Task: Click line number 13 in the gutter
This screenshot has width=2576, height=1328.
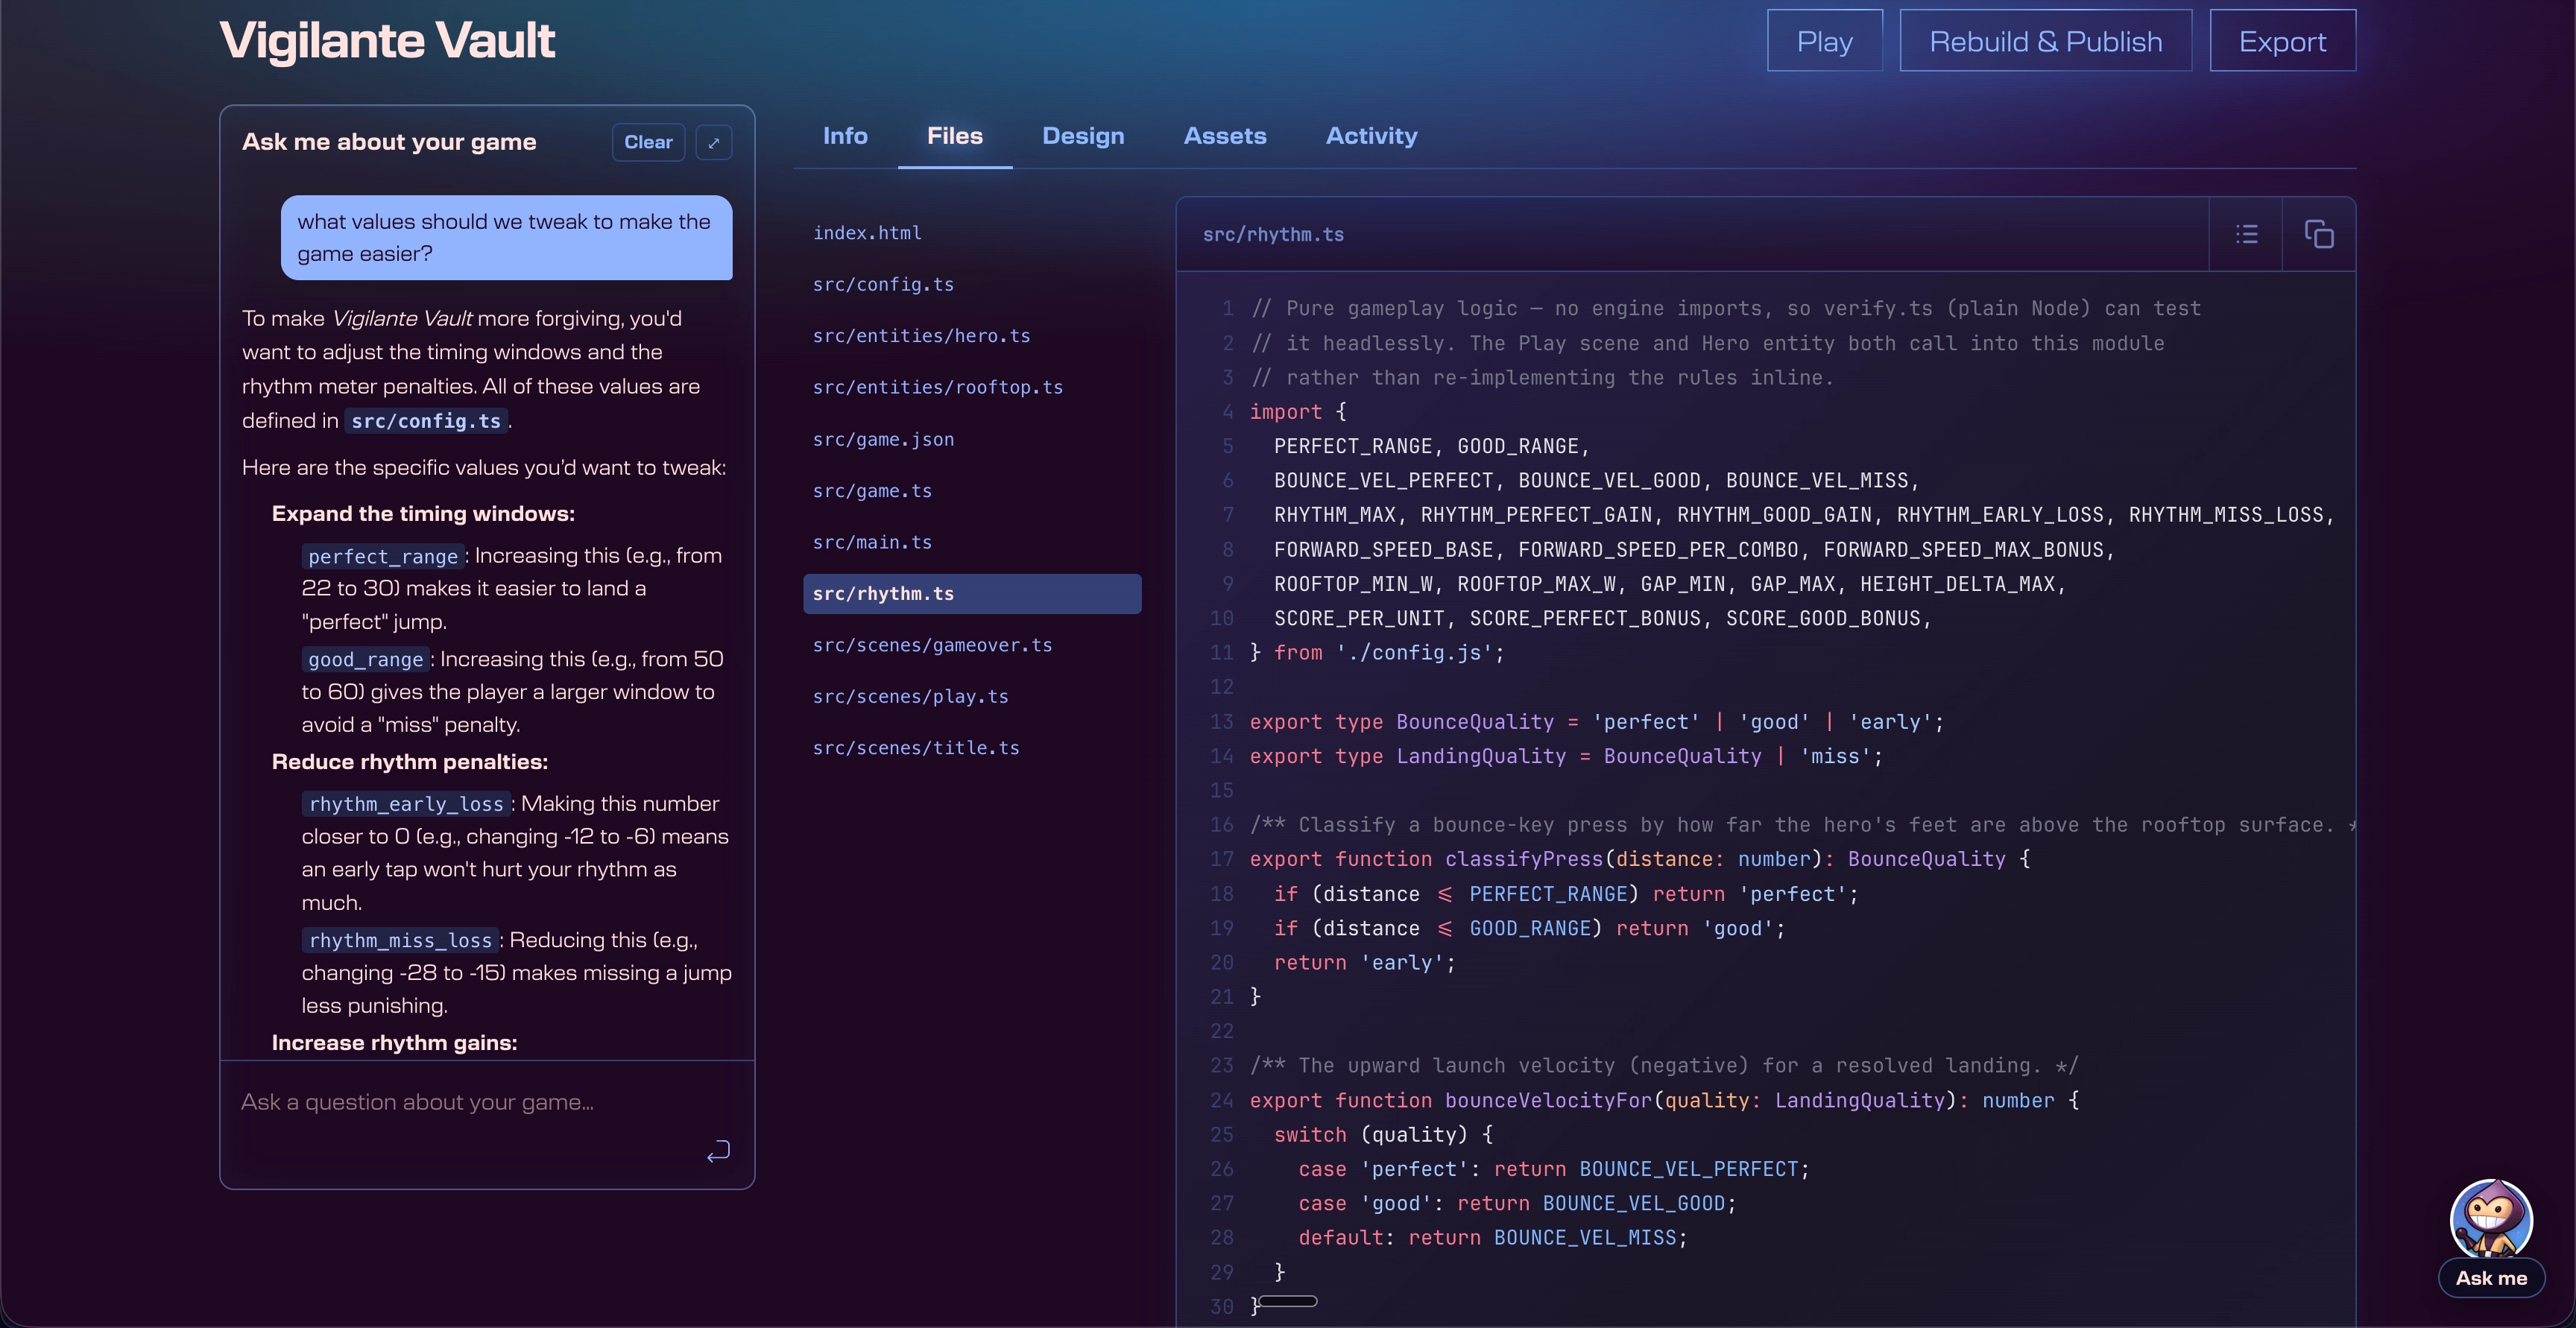Action: coord(1222,722)
